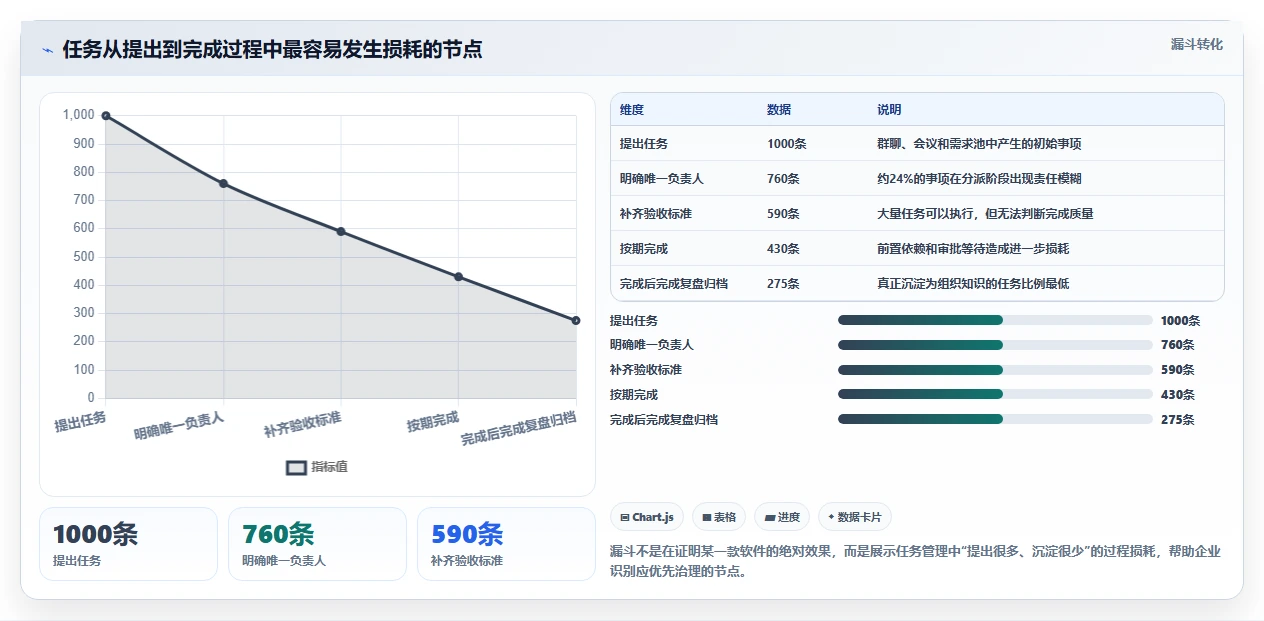Click description 真正沉淀为组织知识的任务比例最低

pyautogui.click(x=973, y=284)
